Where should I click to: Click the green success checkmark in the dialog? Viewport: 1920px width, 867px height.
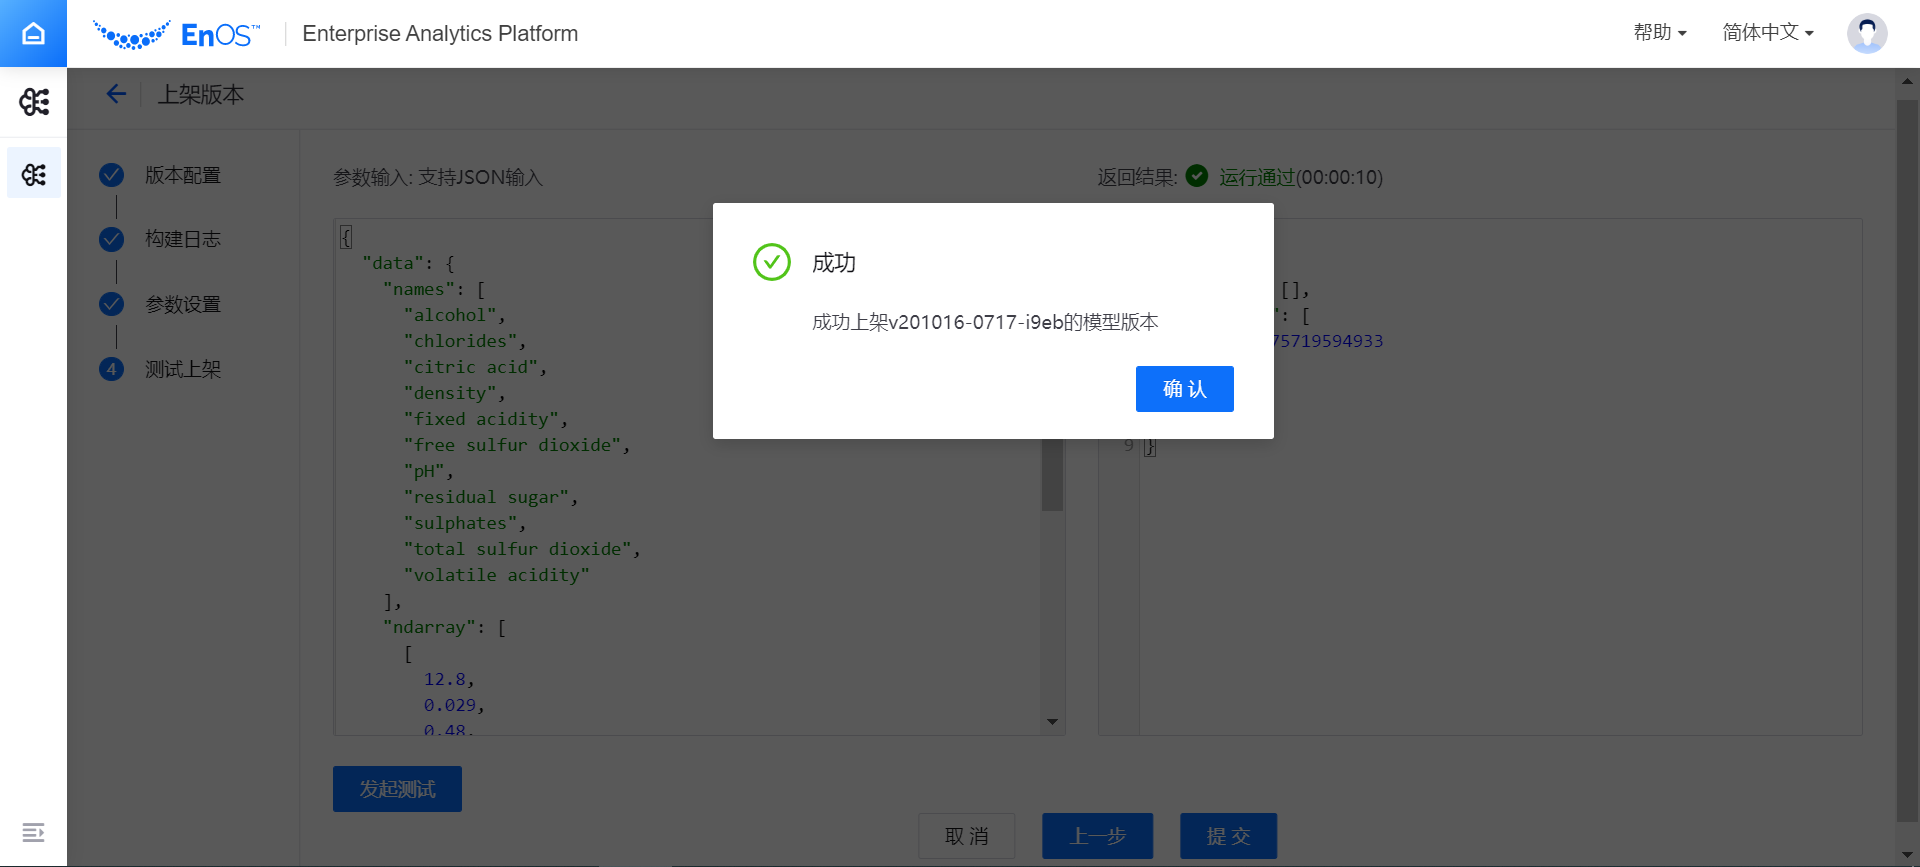click(771, 262)
